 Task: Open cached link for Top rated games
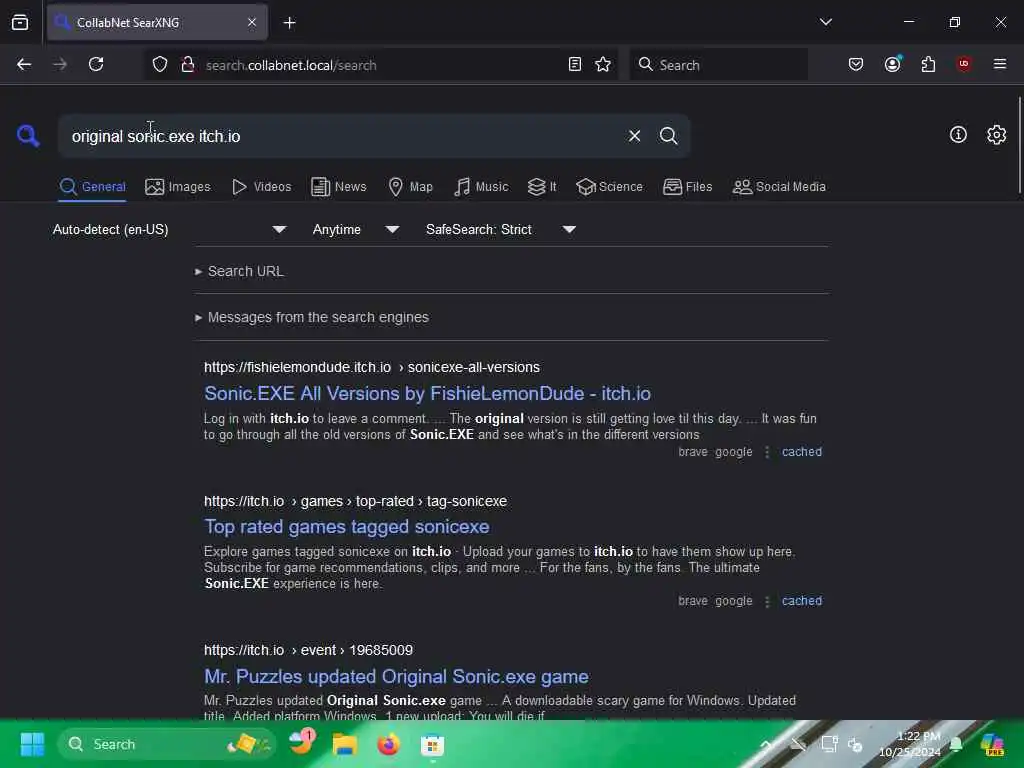801,601
